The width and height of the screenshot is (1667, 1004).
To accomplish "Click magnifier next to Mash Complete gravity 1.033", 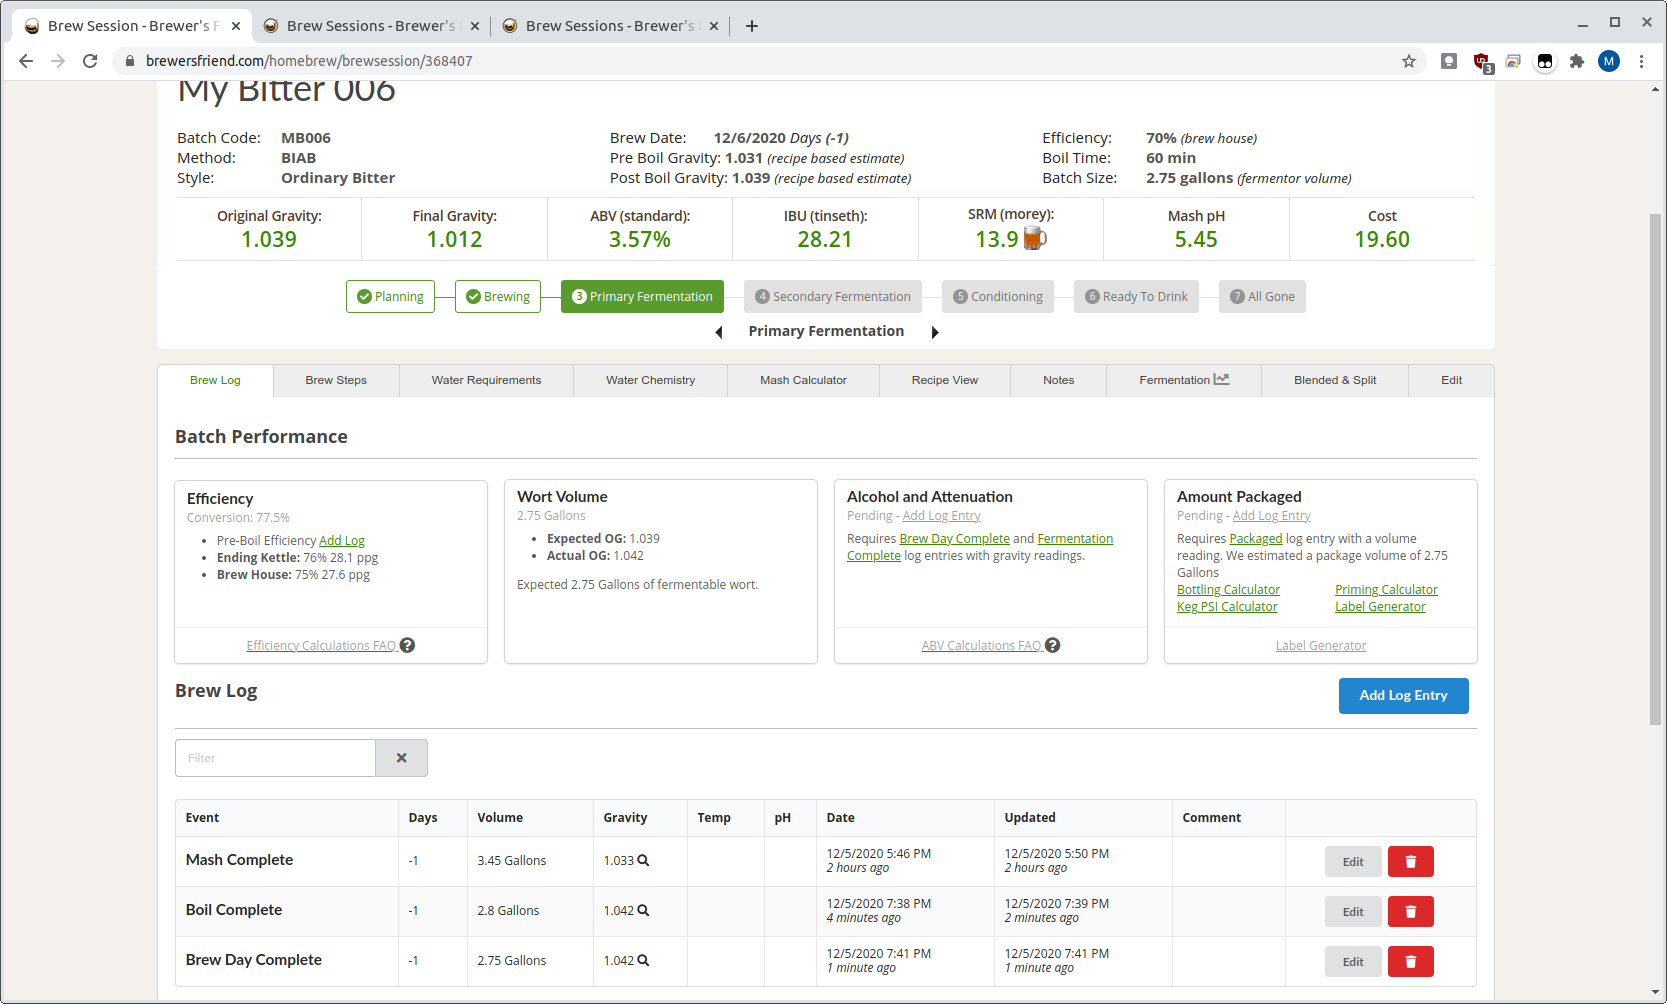I will pyautogui.click(x=643, y=860).
